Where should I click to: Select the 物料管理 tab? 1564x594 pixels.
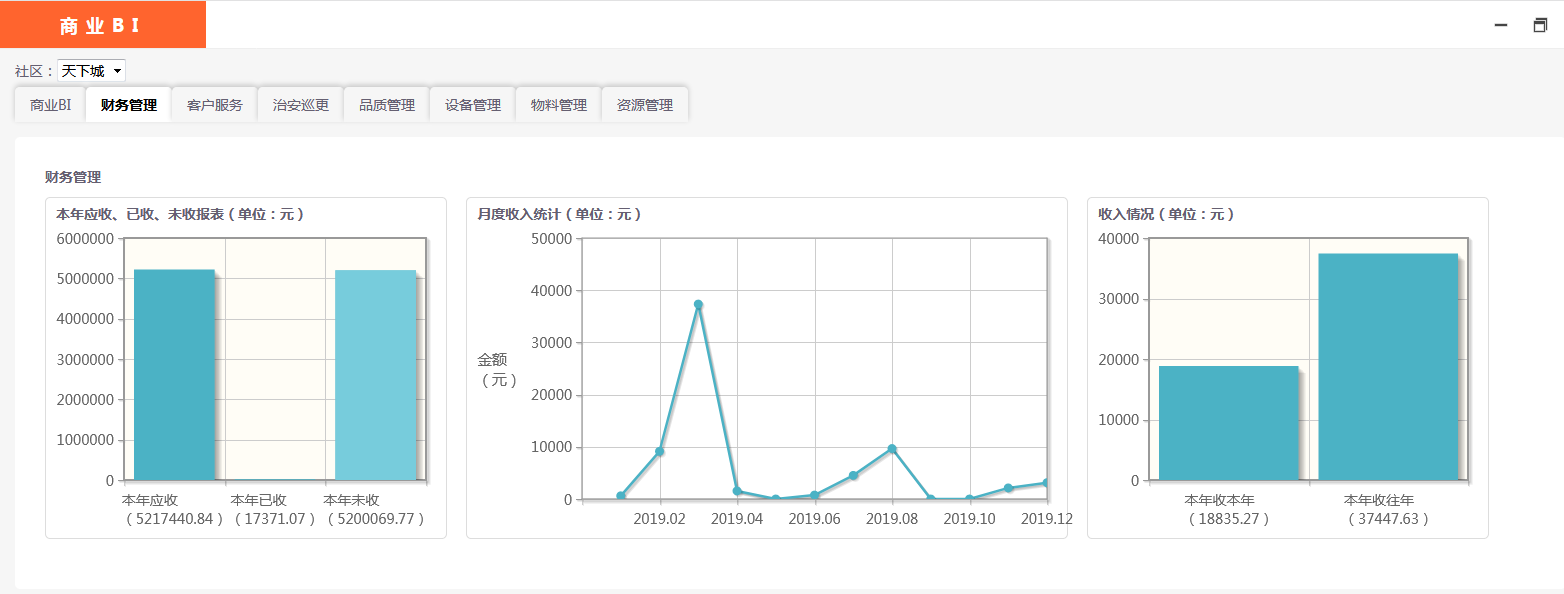(559, 105)
